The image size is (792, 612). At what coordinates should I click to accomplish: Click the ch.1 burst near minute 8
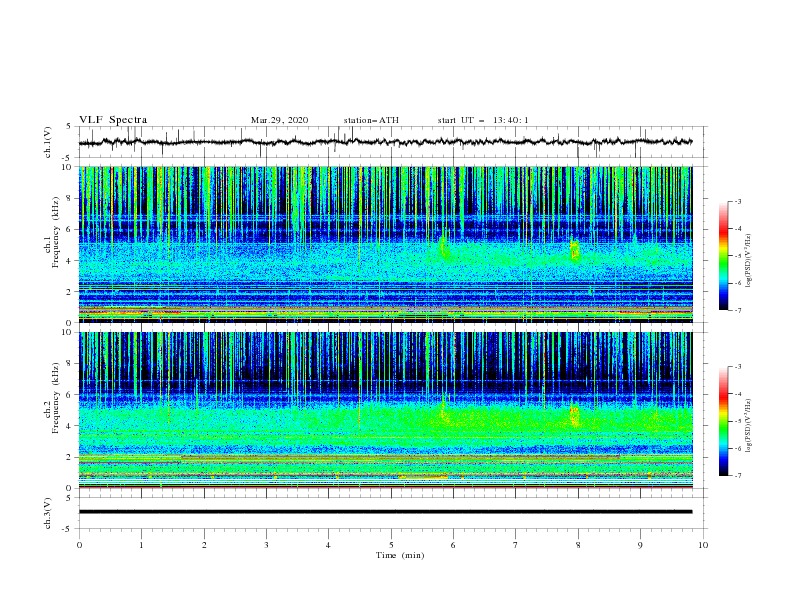[574, 249]
